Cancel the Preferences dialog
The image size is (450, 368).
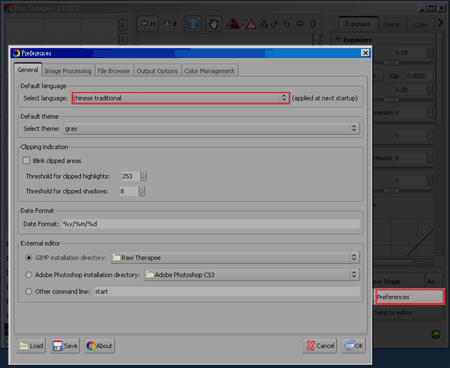tap(320, 346)
